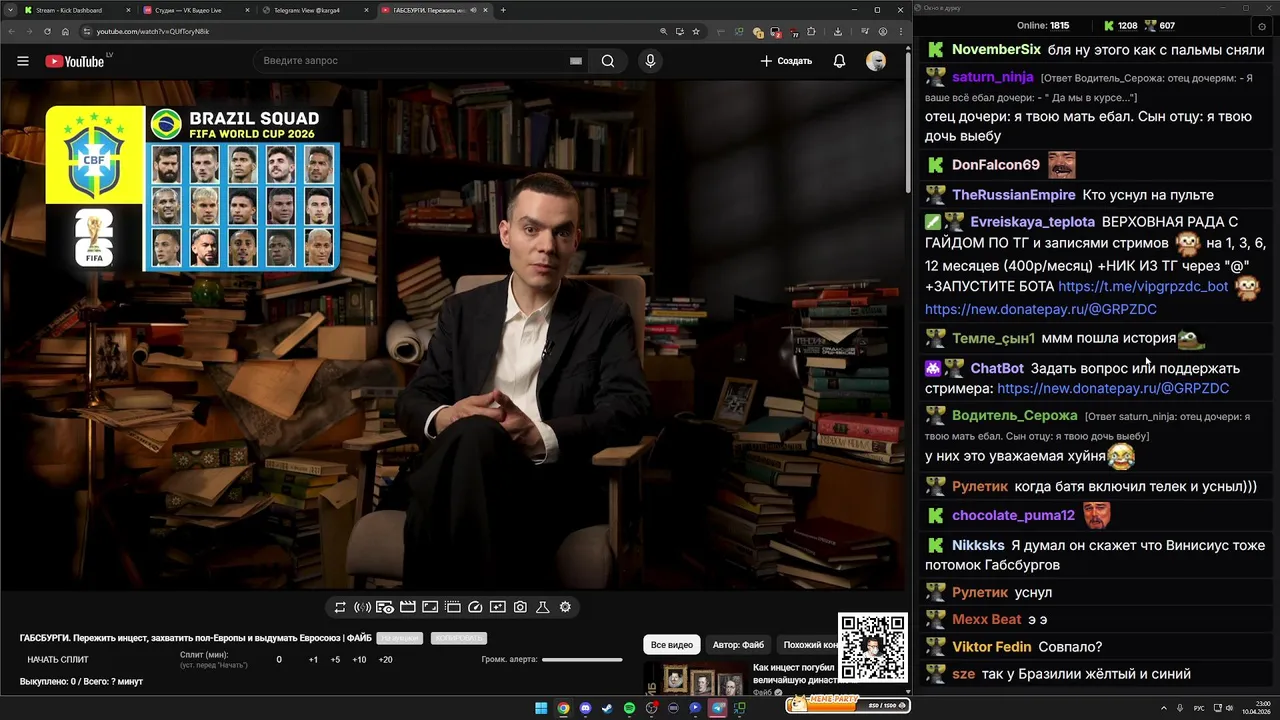
Task: Open Steam from the taskbar
Action: click(x=607, y=708)
